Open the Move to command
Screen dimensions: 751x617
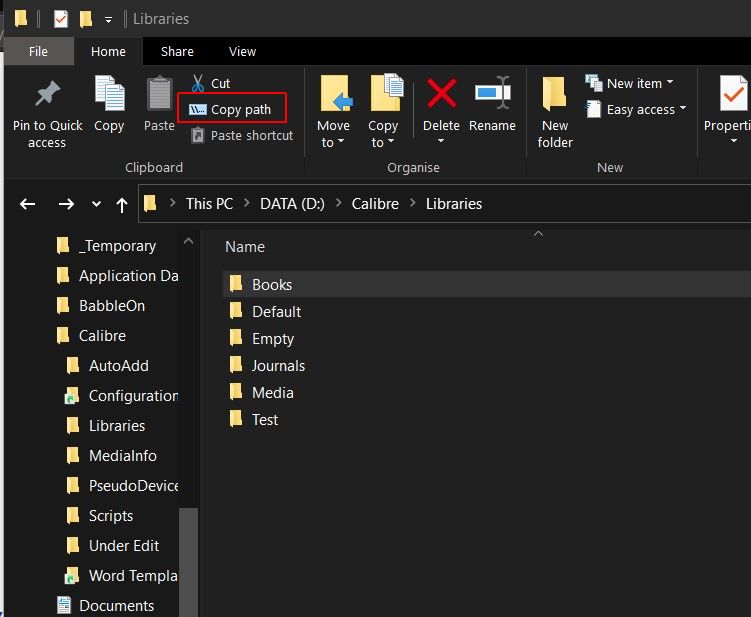[333, 111]
